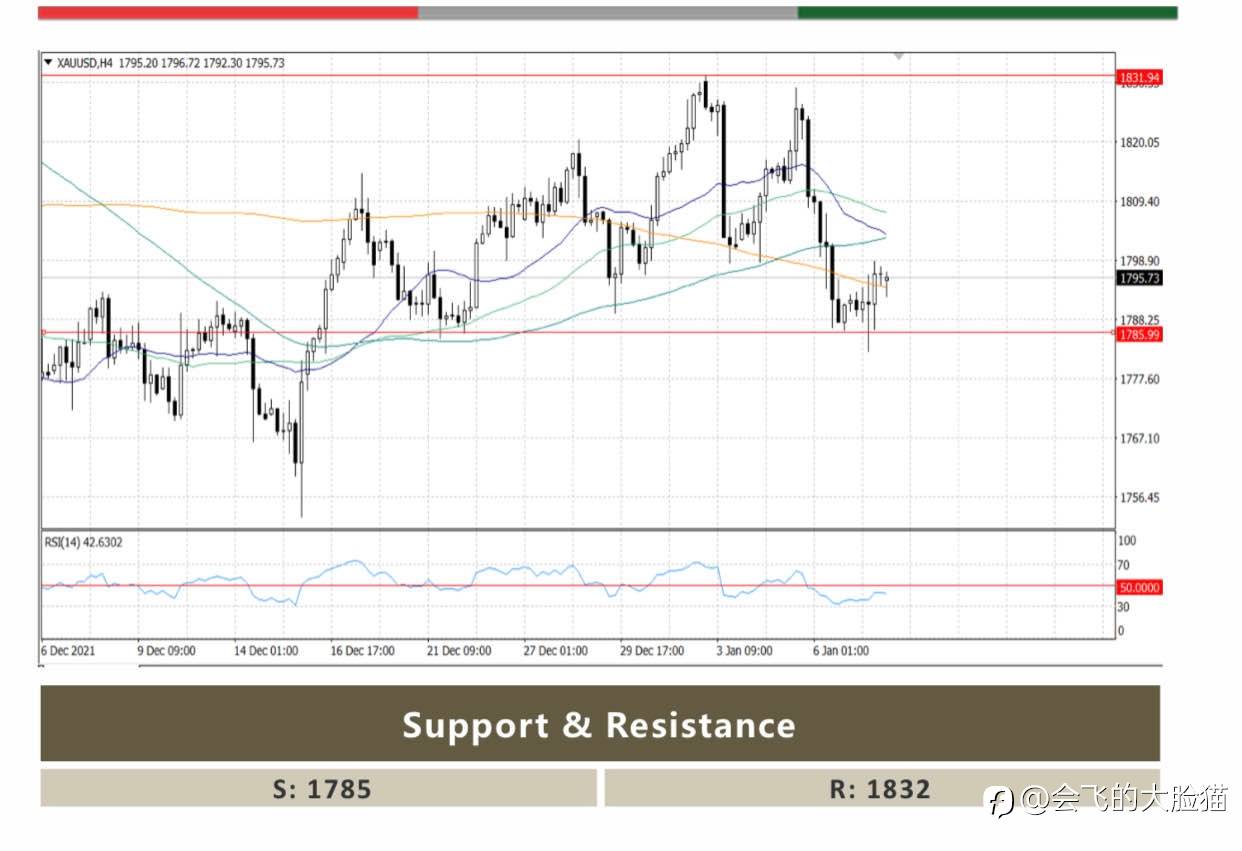Click the red 50.0000 RSI level tag

1140,588
